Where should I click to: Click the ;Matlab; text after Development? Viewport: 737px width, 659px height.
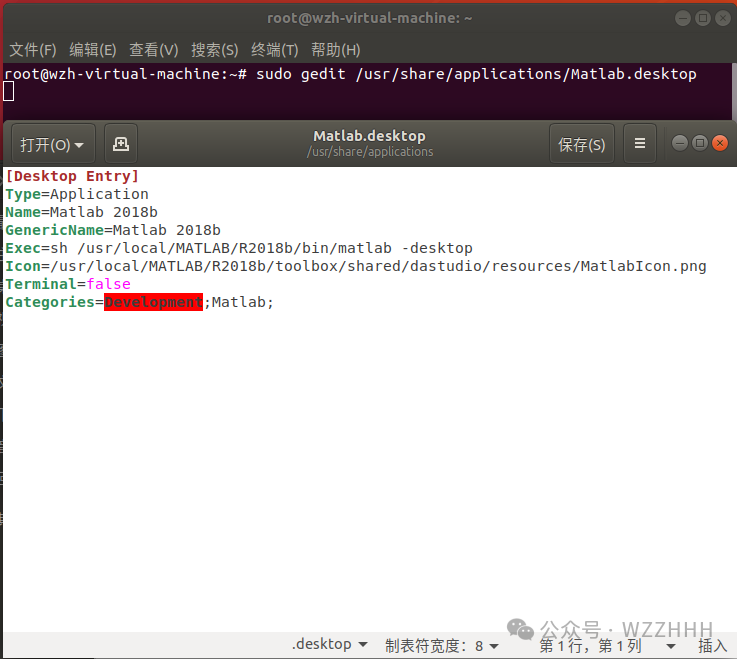point(238,302)
